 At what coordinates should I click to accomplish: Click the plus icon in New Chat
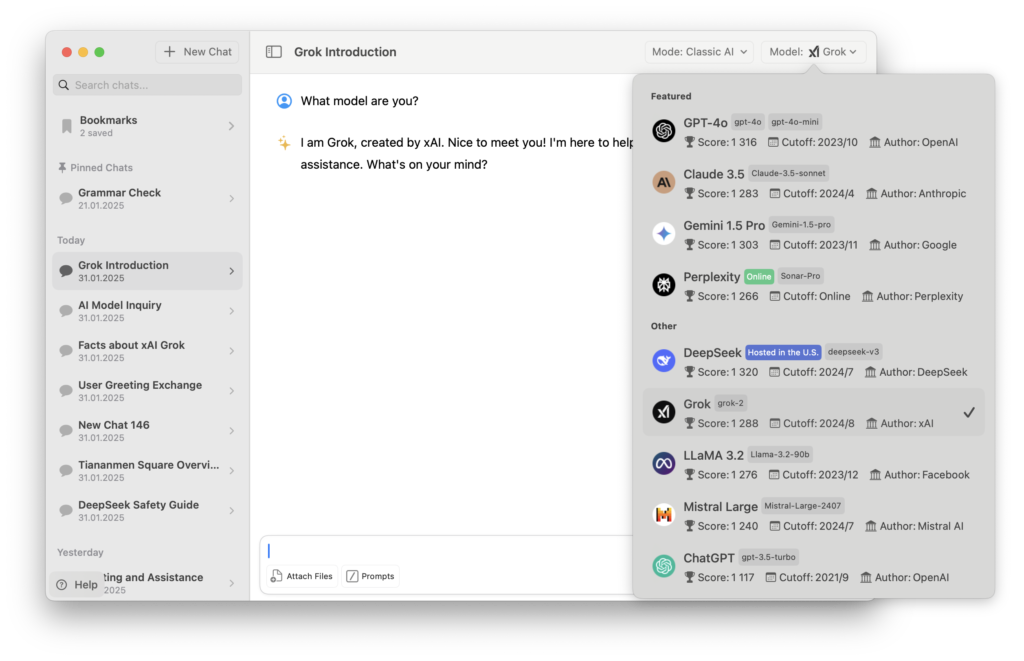point(170,52)
